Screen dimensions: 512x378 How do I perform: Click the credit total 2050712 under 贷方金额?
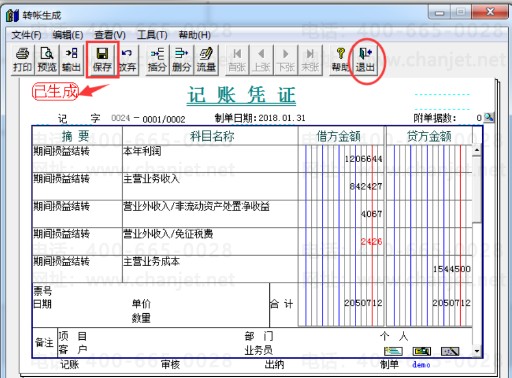452,303
